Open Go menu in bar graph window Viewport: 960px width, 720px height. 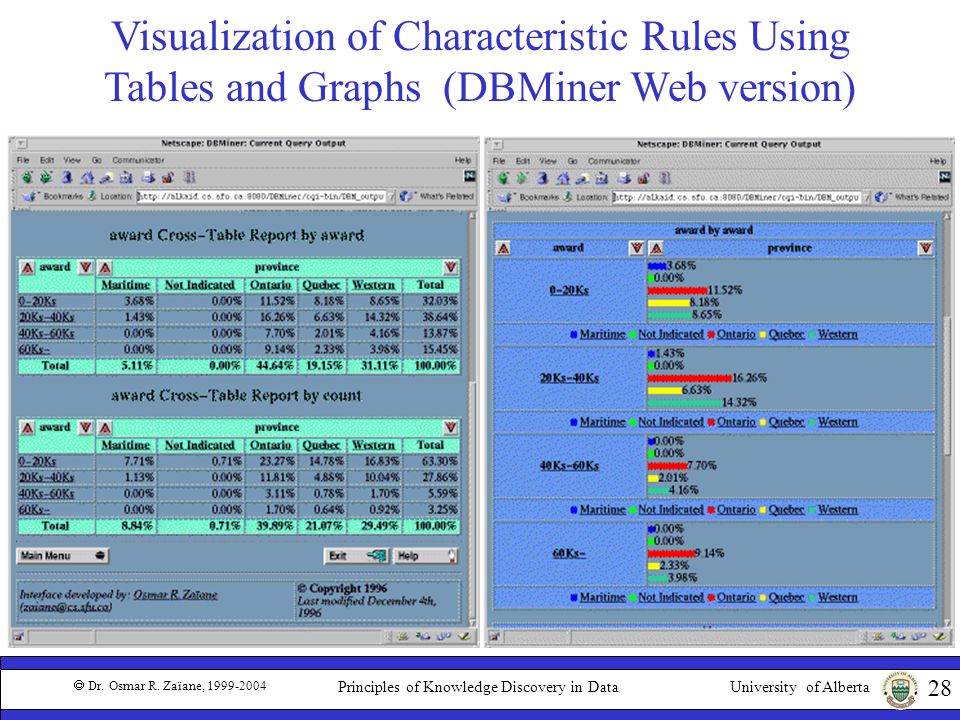click(572, 161)
